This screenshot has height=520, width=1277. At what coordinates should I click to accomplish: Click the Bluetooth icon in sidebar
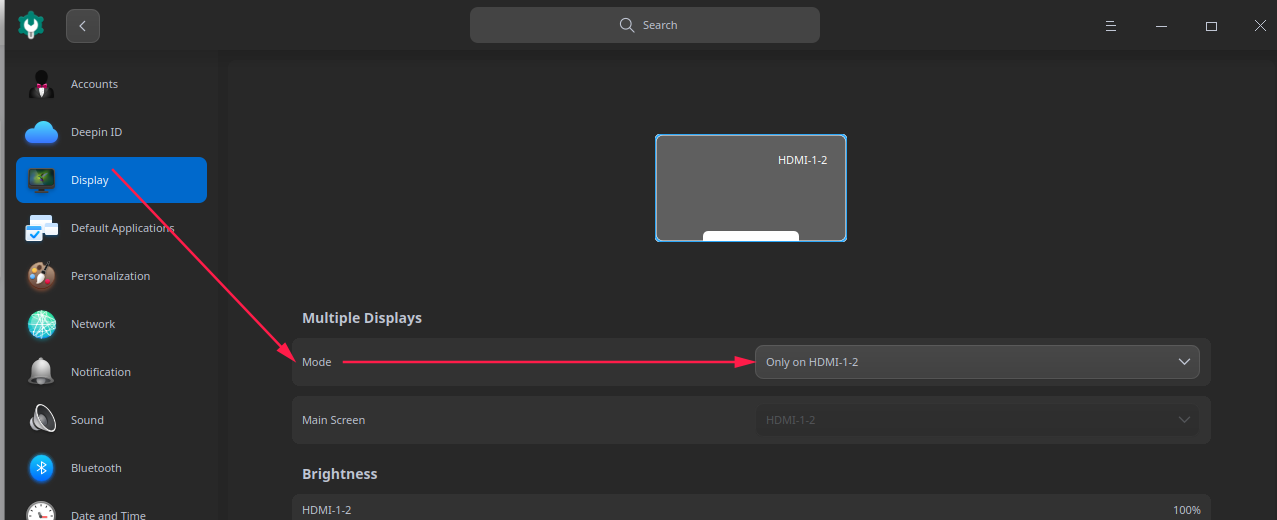(x=41, y=468)
